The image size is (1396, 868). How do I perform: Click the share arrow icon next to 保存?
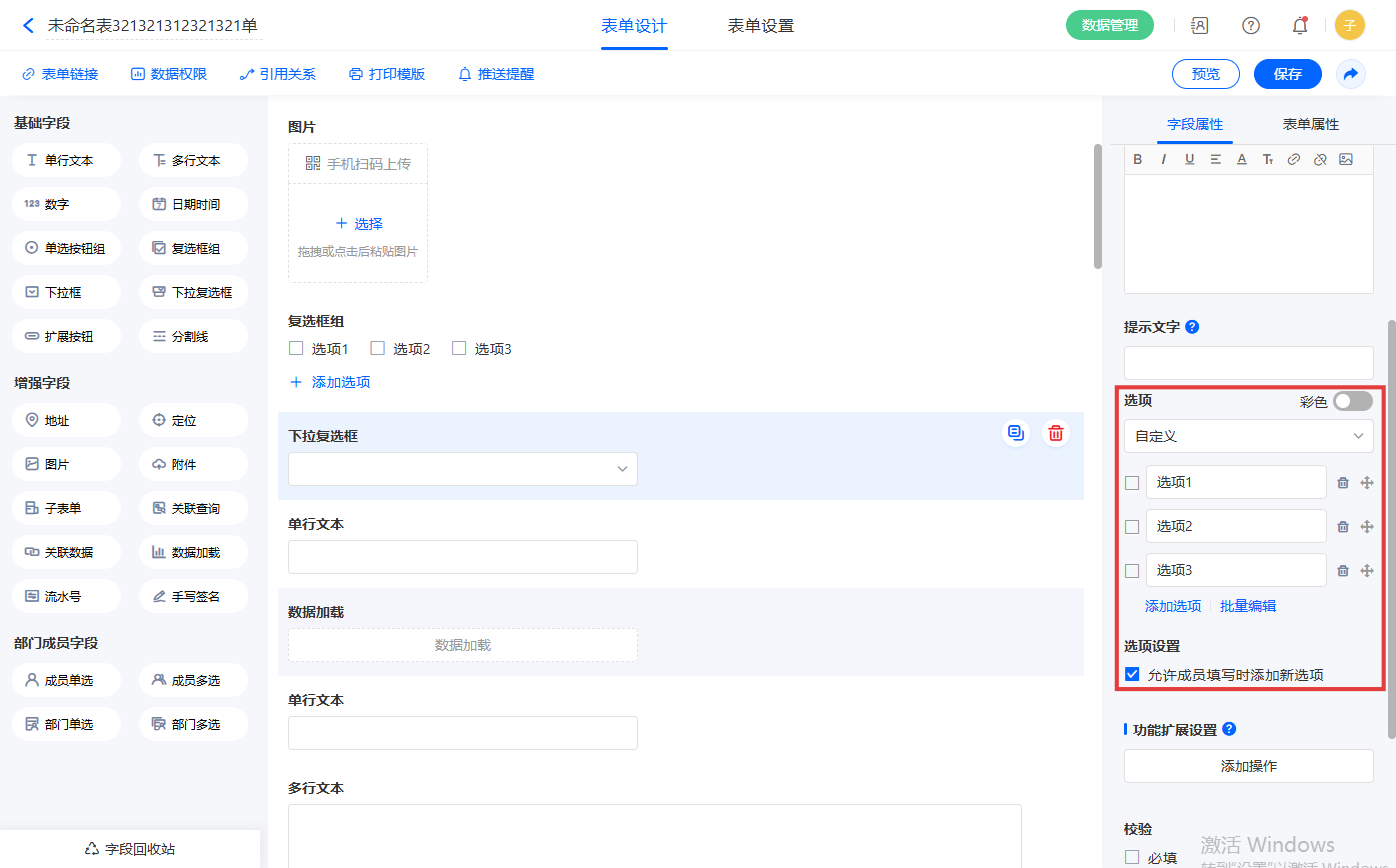point(1351,74)
